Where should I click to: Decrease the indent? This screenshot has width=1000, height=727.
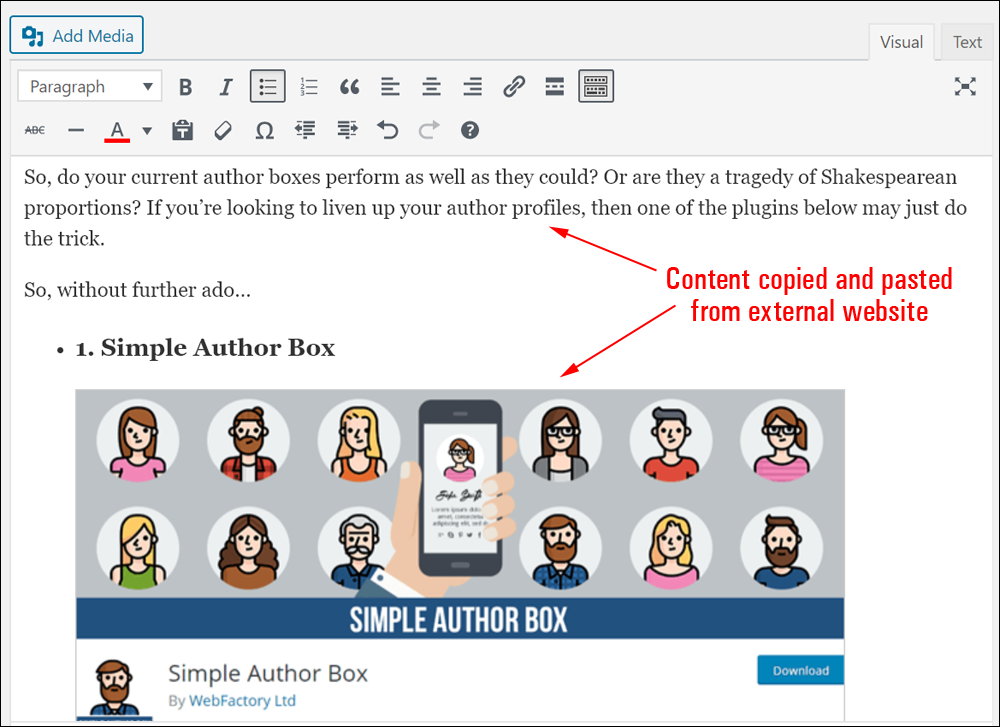[x=305, y=130]
